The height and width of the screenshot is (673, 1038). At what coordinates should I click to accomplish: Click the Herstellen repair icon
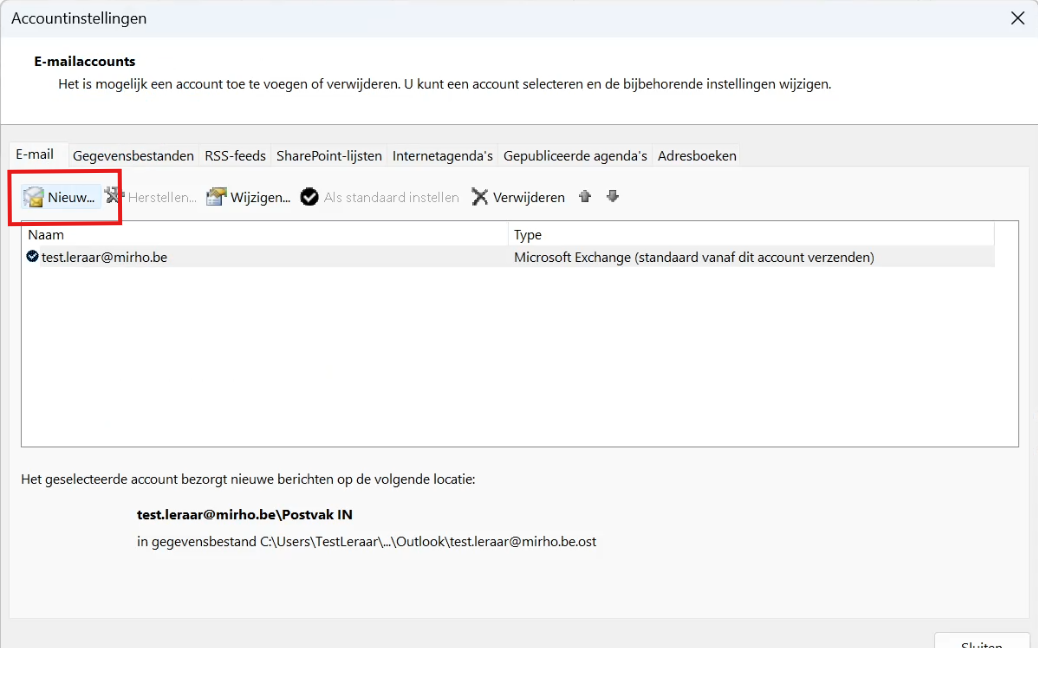pos(115,197)
